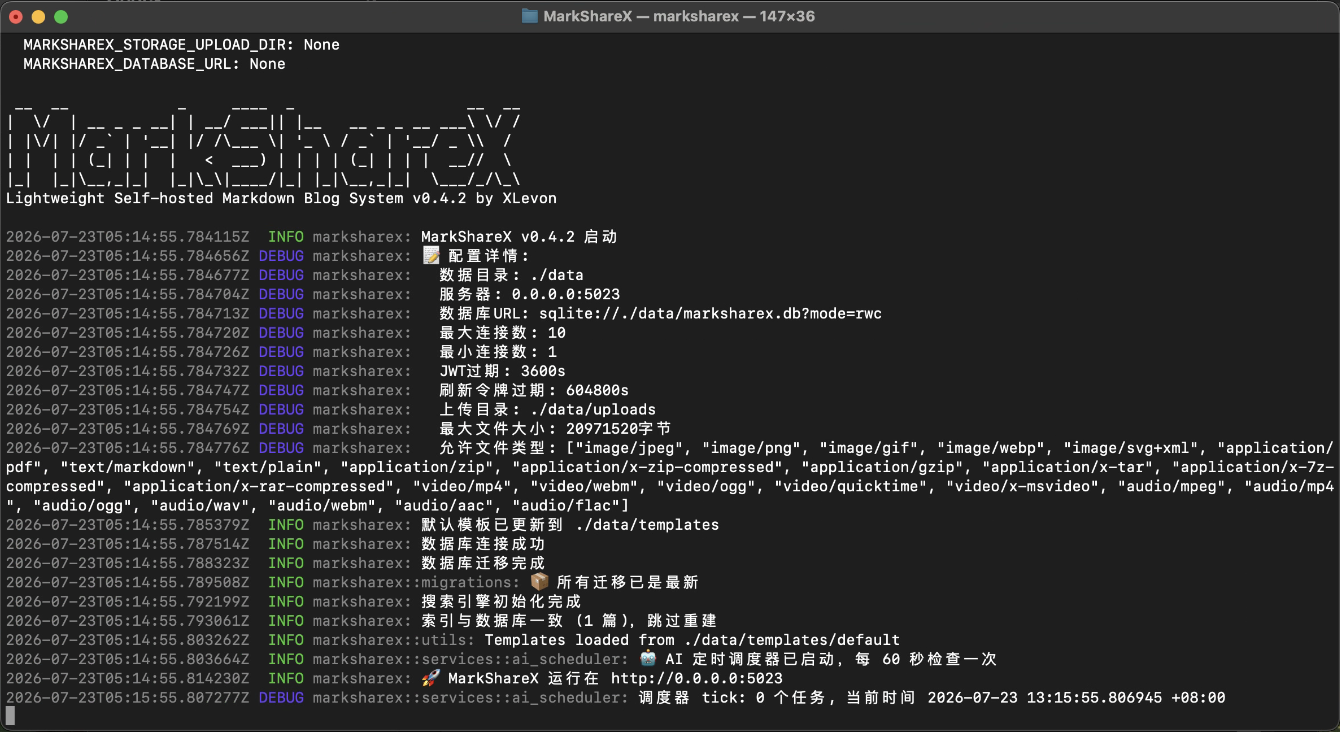Click the package emoji before 所有迁移已是最新

click(540, 582)
